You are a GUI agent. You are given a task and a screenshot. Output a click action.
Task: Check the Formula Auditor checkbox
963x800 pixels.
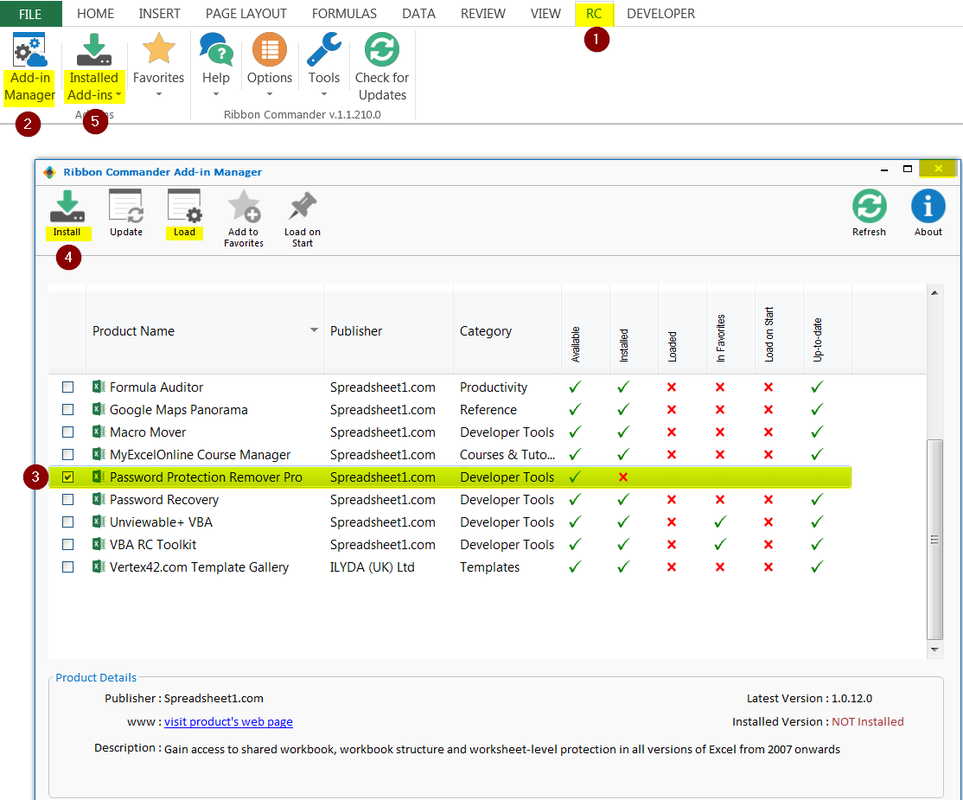point(68,387)
